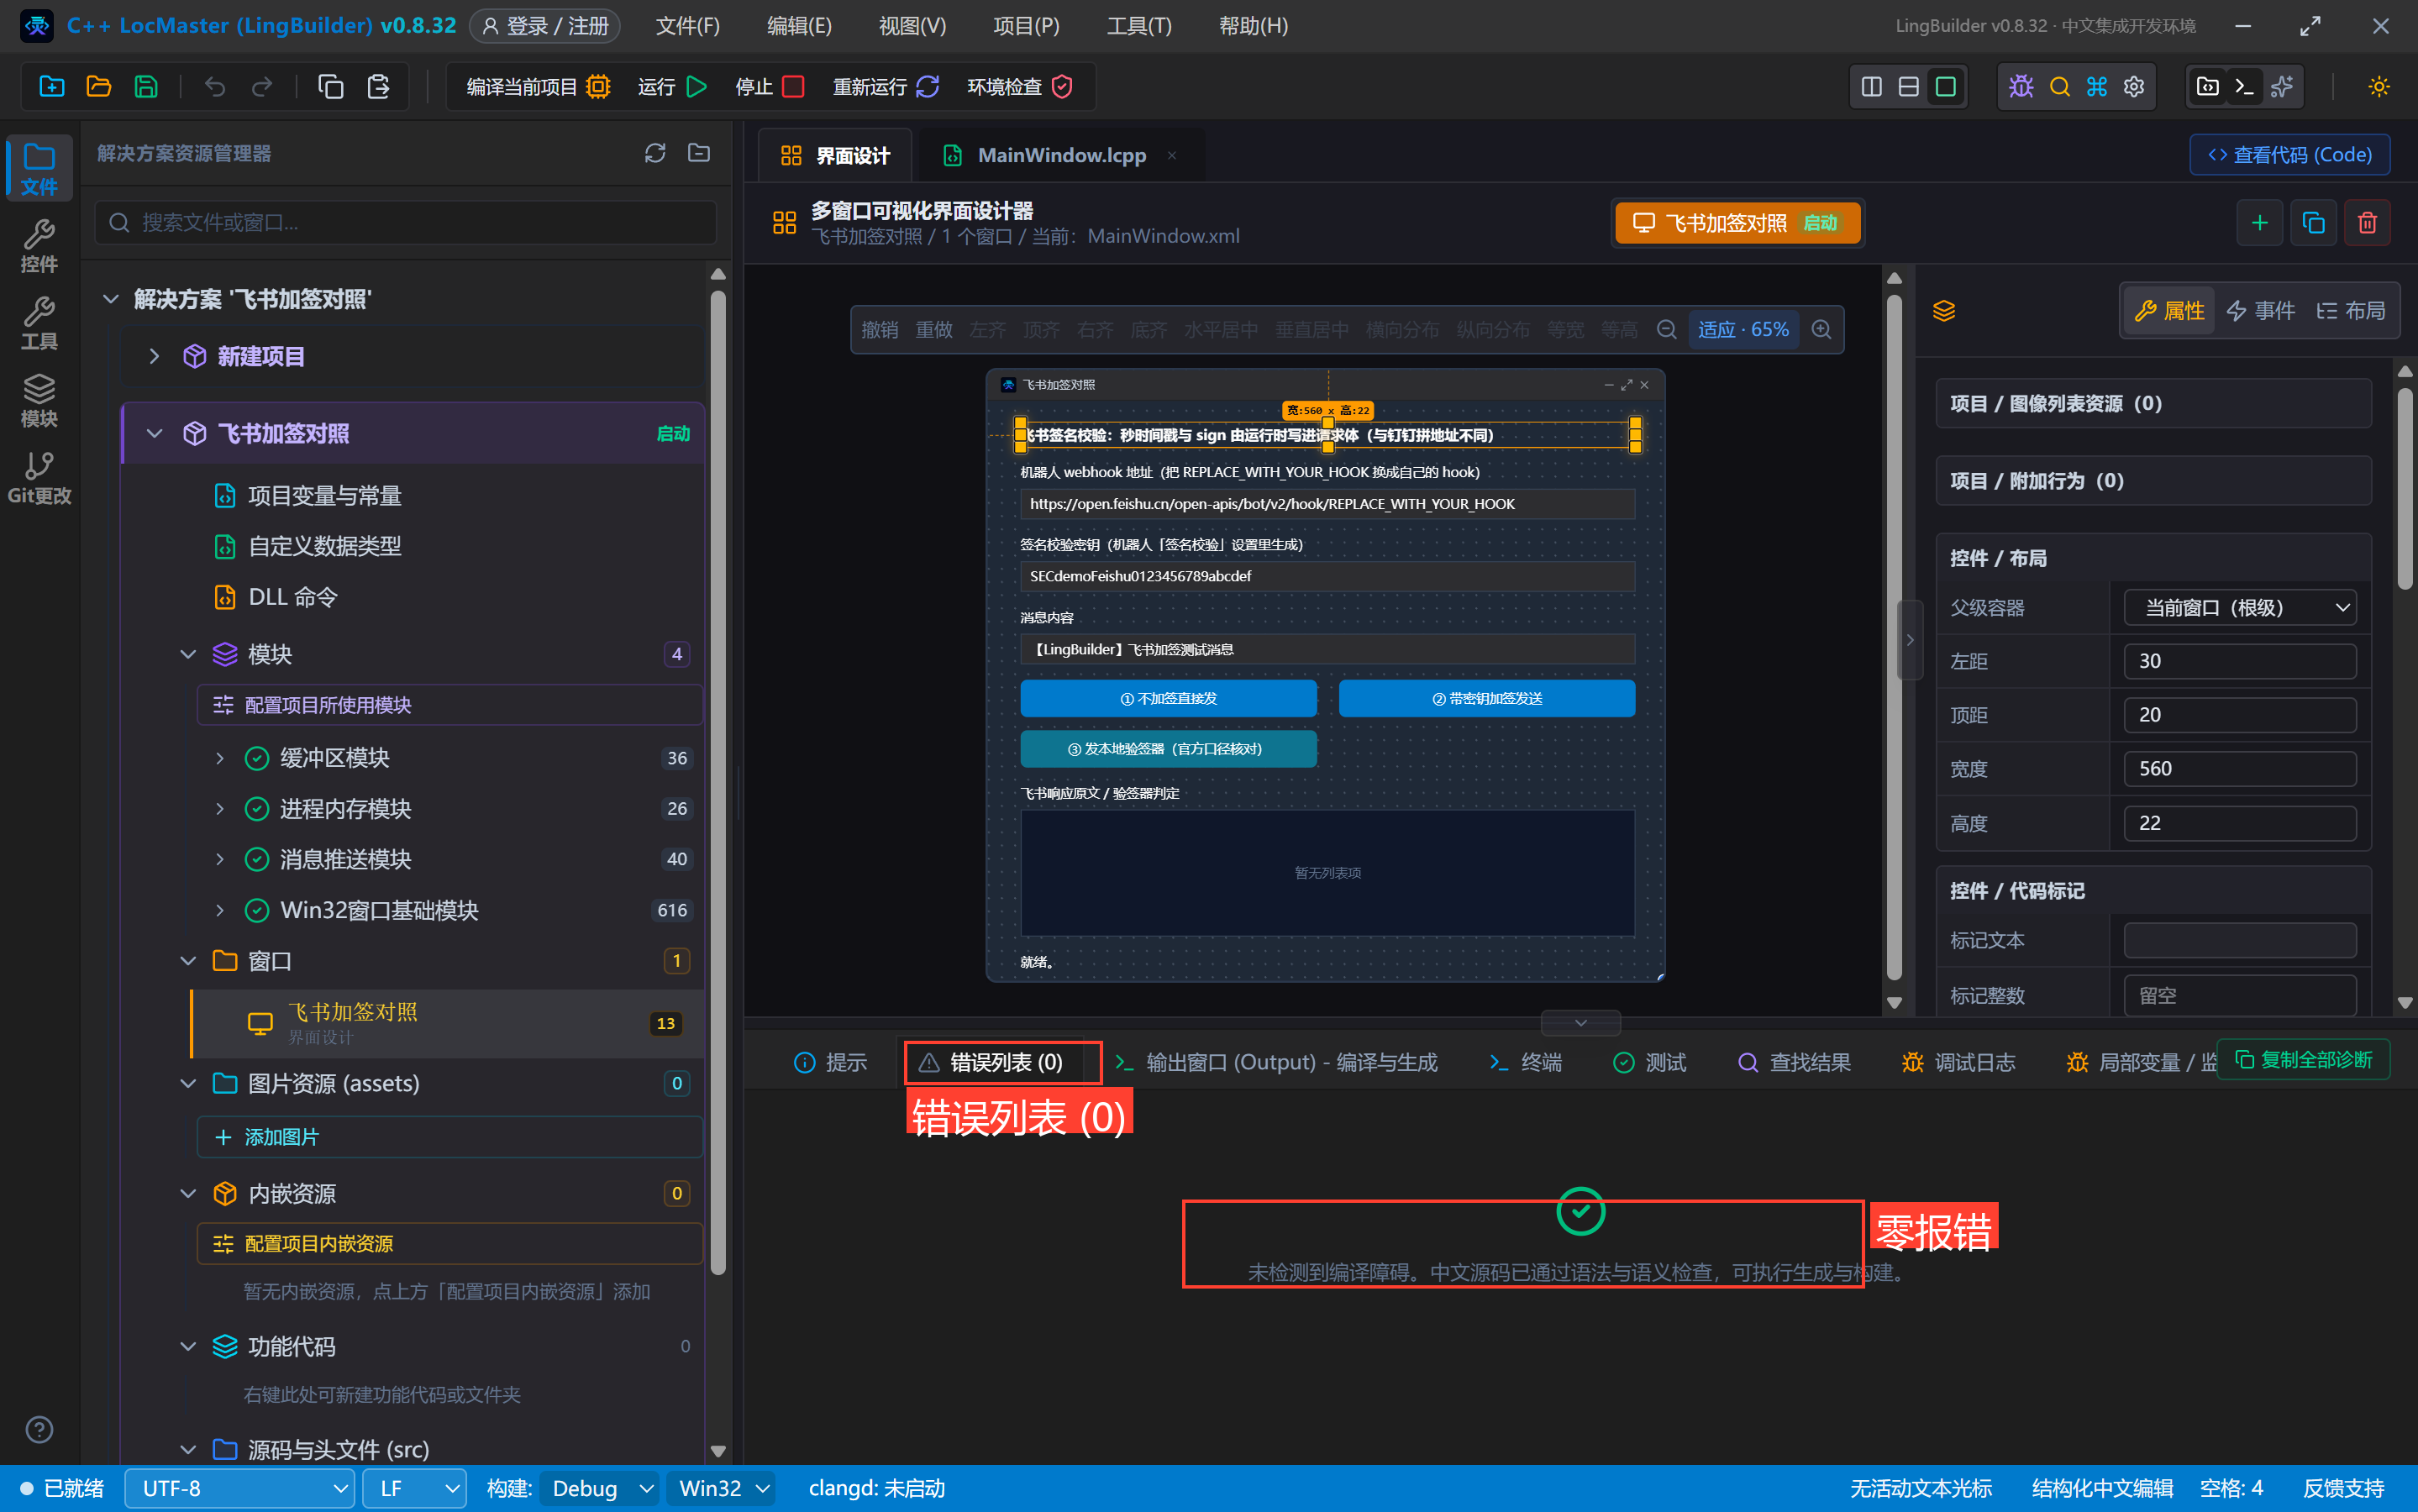Open UTF-8 encoding dropdown
Viewport: 2418px width, 1512px height.
[240, 1488]
